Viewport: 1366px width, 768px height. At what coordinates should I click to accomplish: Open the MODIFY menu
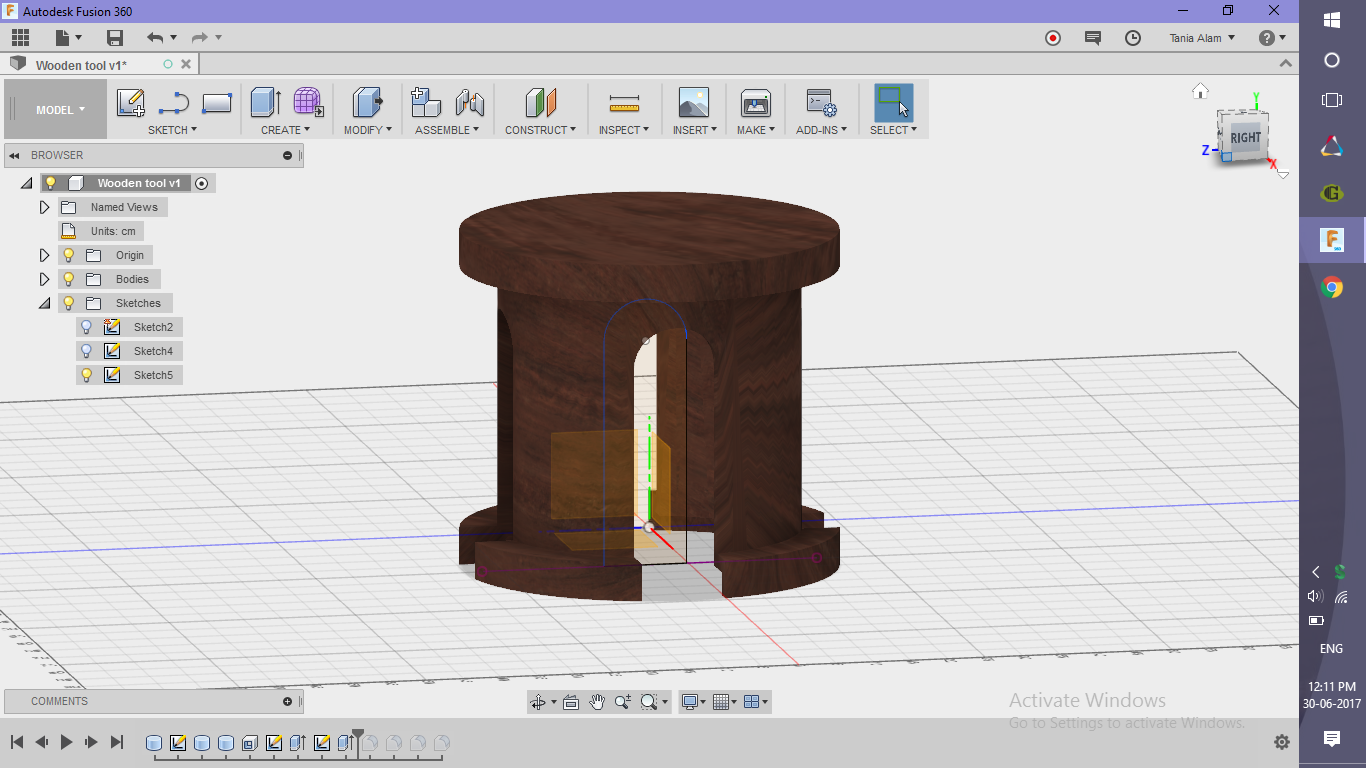pos(367,130)
